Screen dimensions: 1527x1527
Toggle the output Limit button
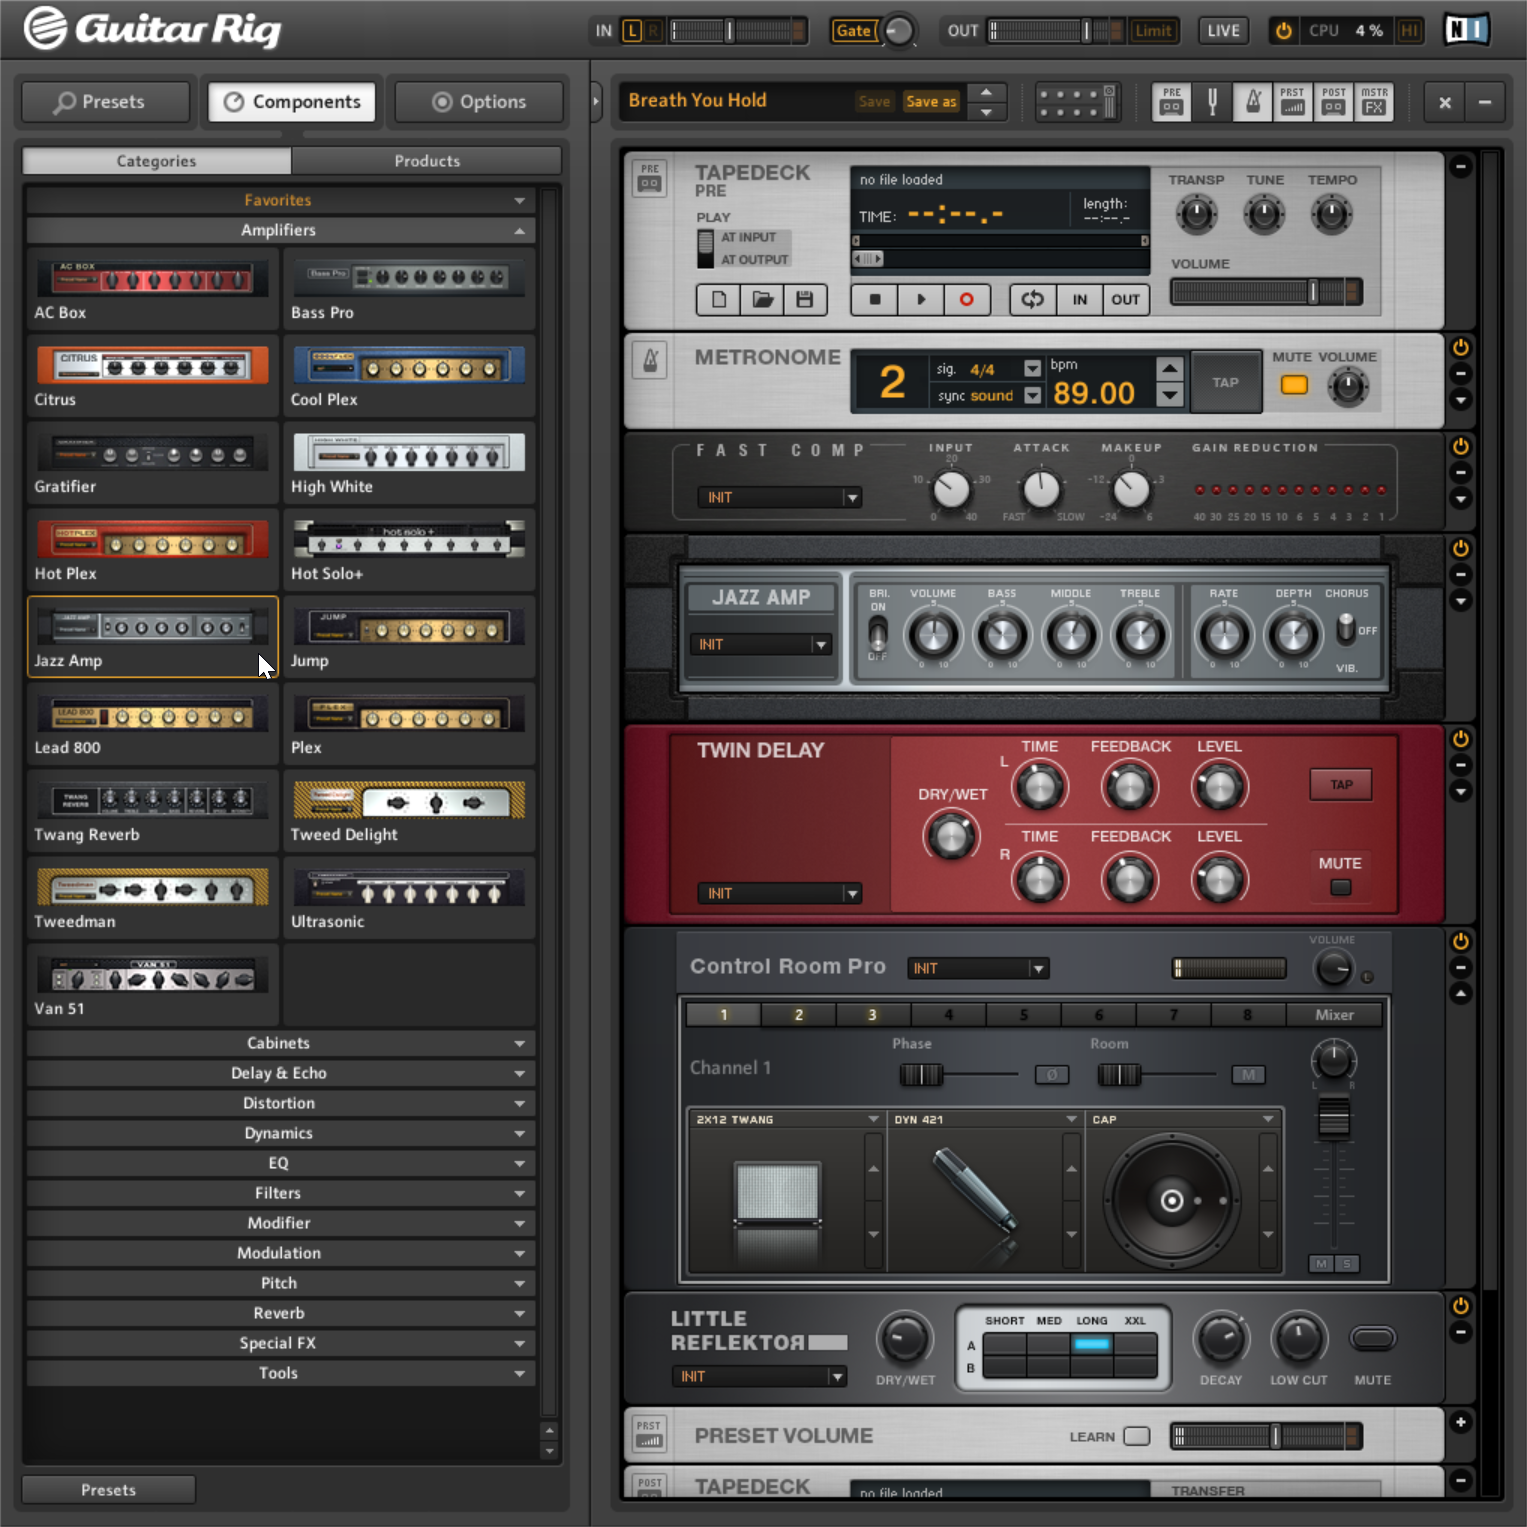pyautogui.click(x=1153, y=31)
